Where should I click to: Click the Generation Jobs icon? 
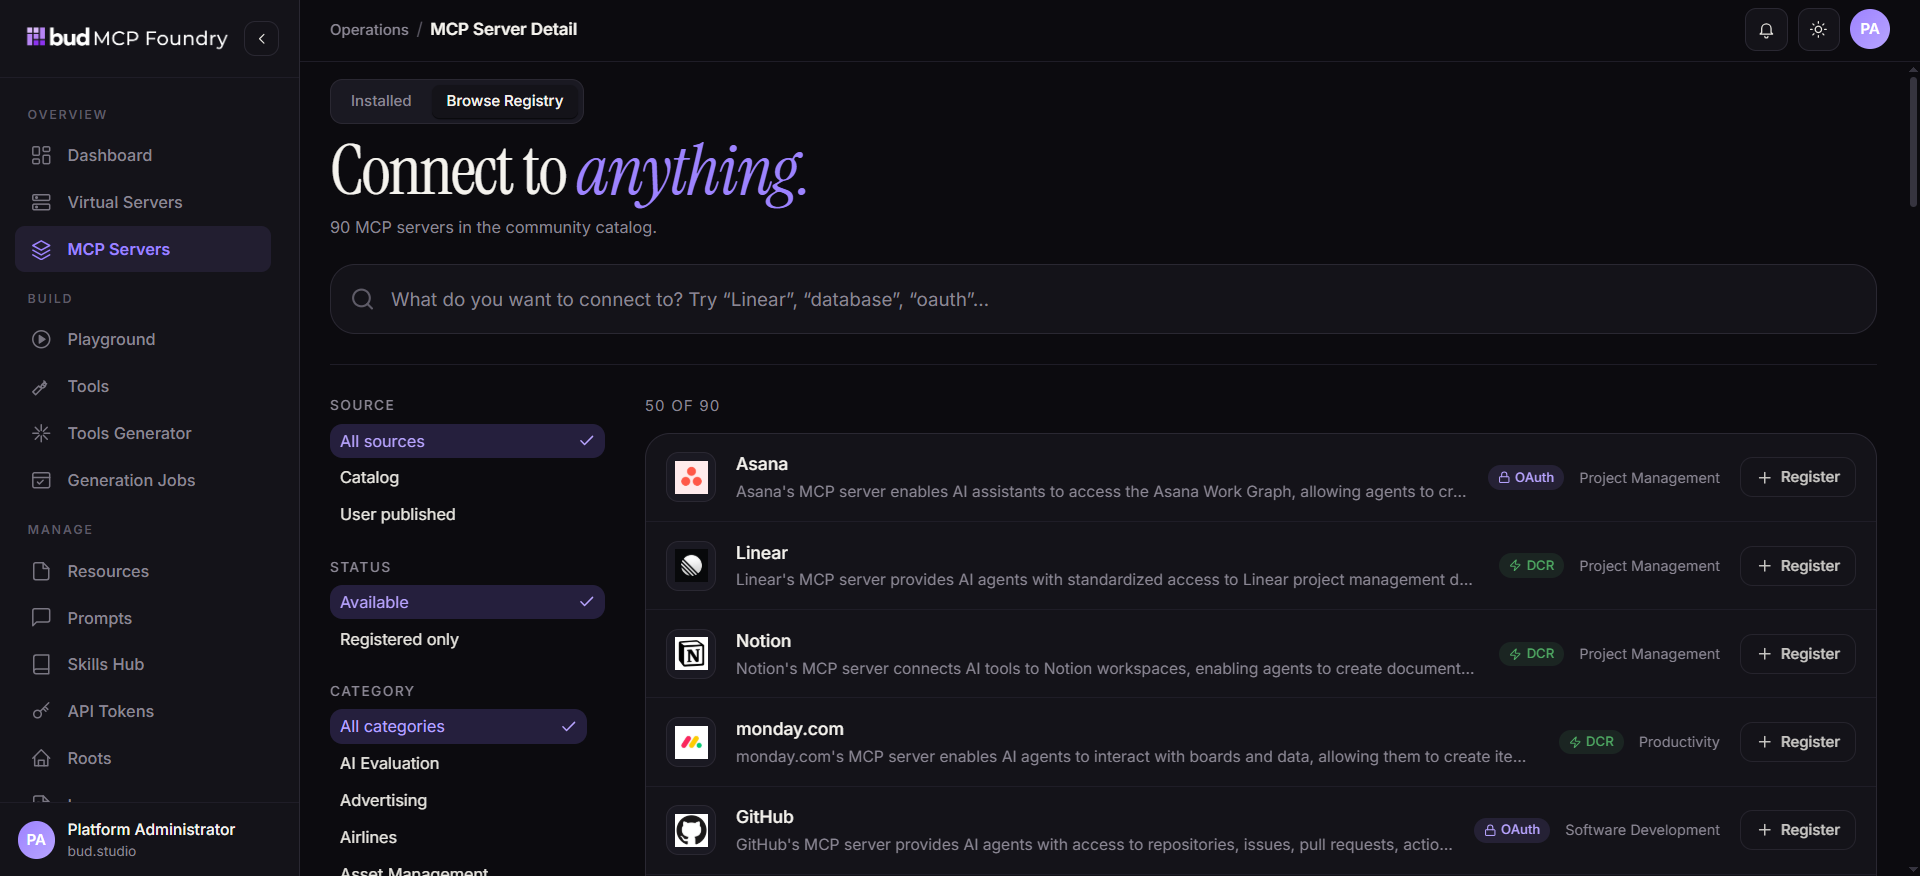(x=41, y=480)
